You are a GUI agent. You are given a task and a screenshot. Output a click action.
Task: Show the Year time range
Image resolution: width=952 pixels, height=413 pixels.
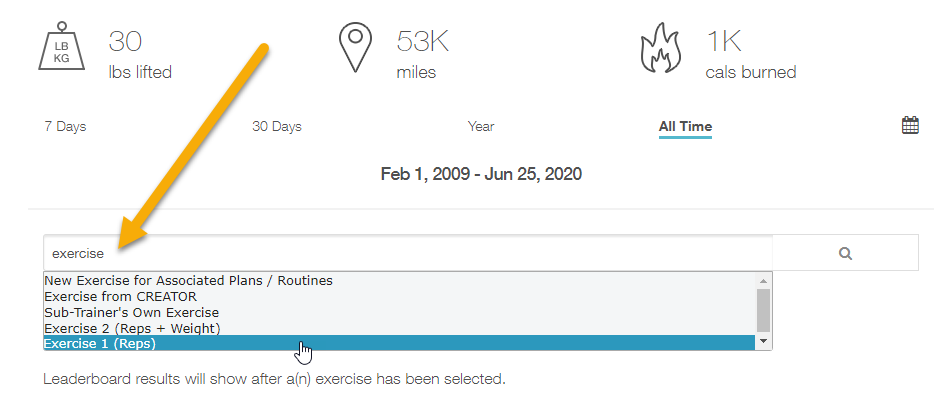pyautogui.click(x=481, y=127)
